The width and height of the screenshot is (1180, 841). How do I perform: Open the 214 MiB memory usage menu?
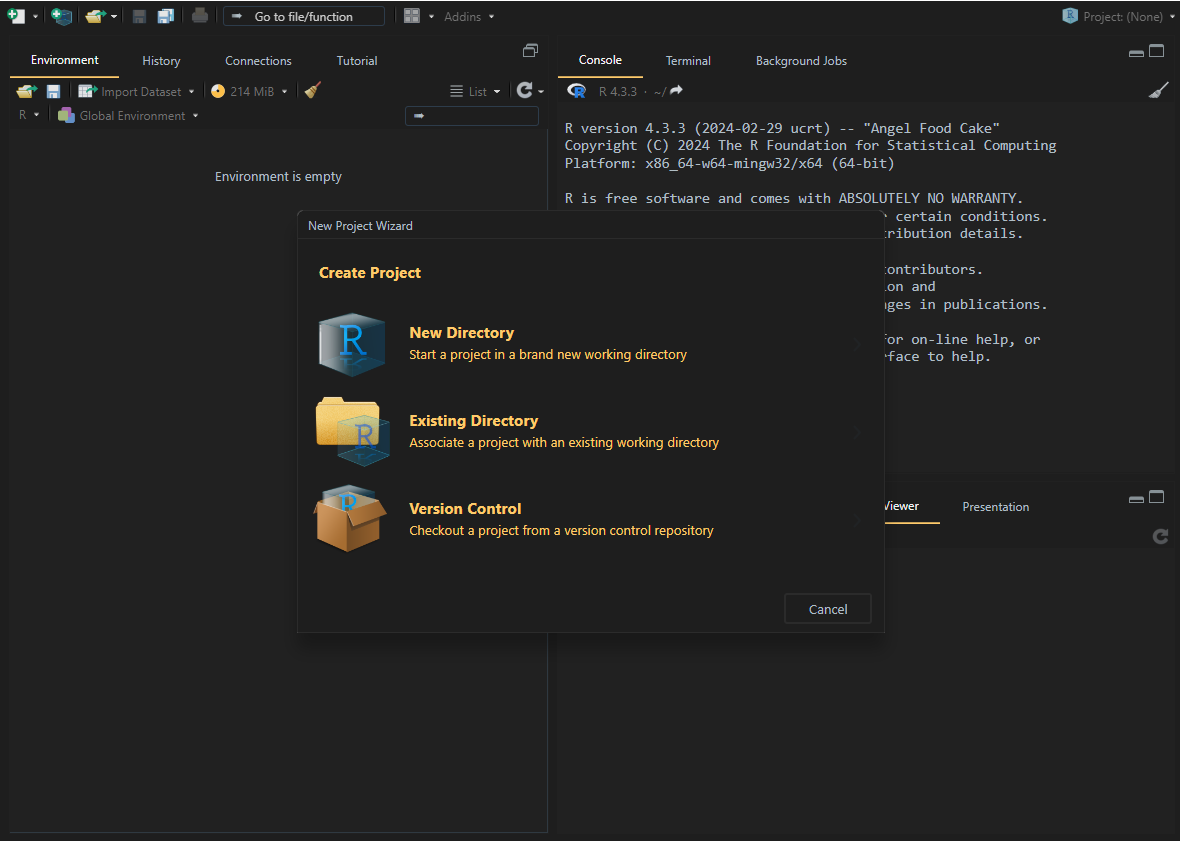(x=249, y=91)
